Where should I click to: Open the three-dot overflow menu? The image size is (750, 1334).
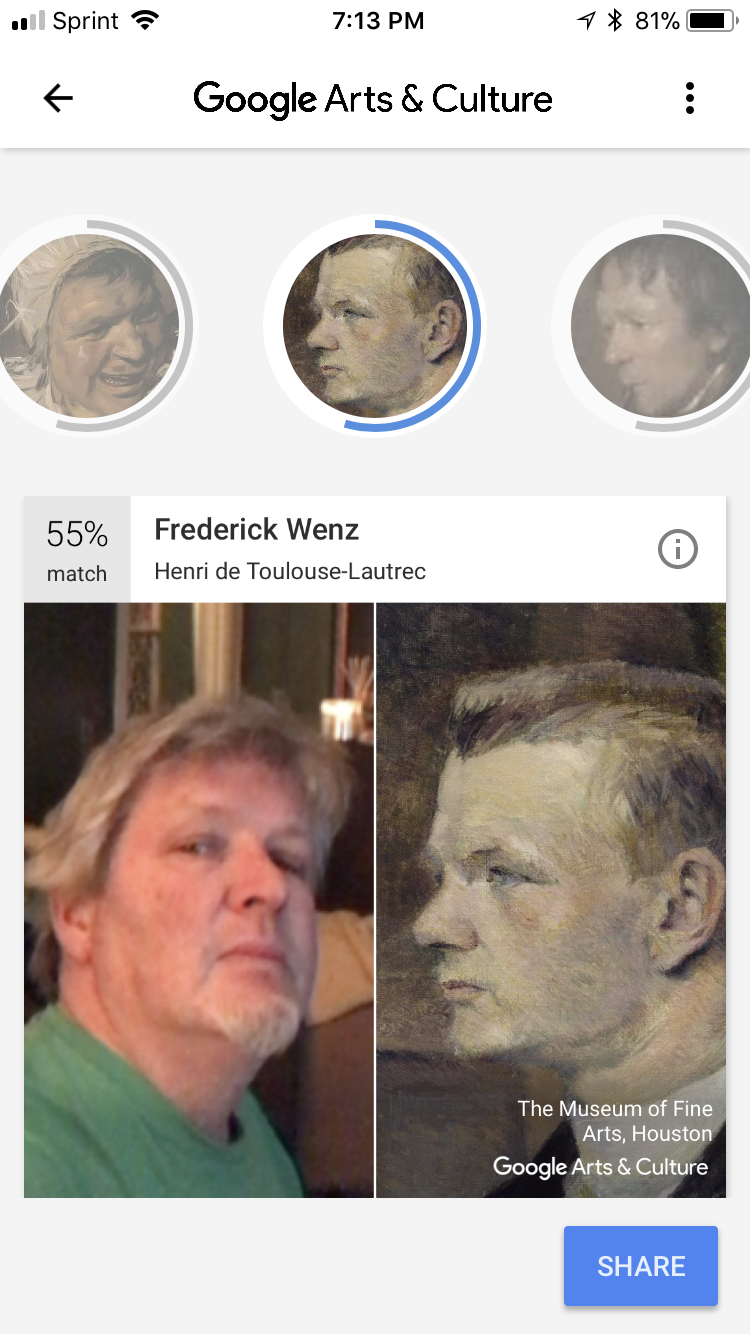pos(689,98)
